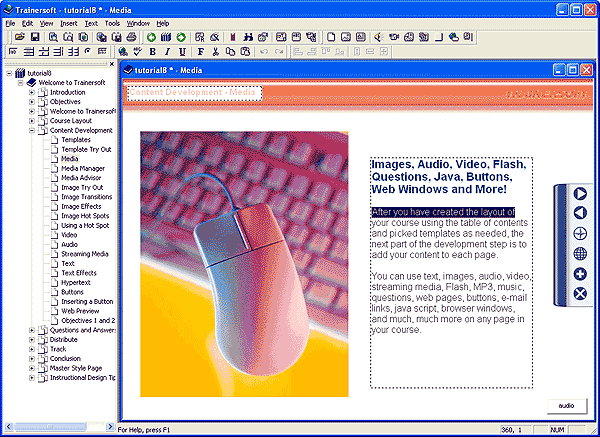
Task: Open the Edit menu
Action: [27, 23]
